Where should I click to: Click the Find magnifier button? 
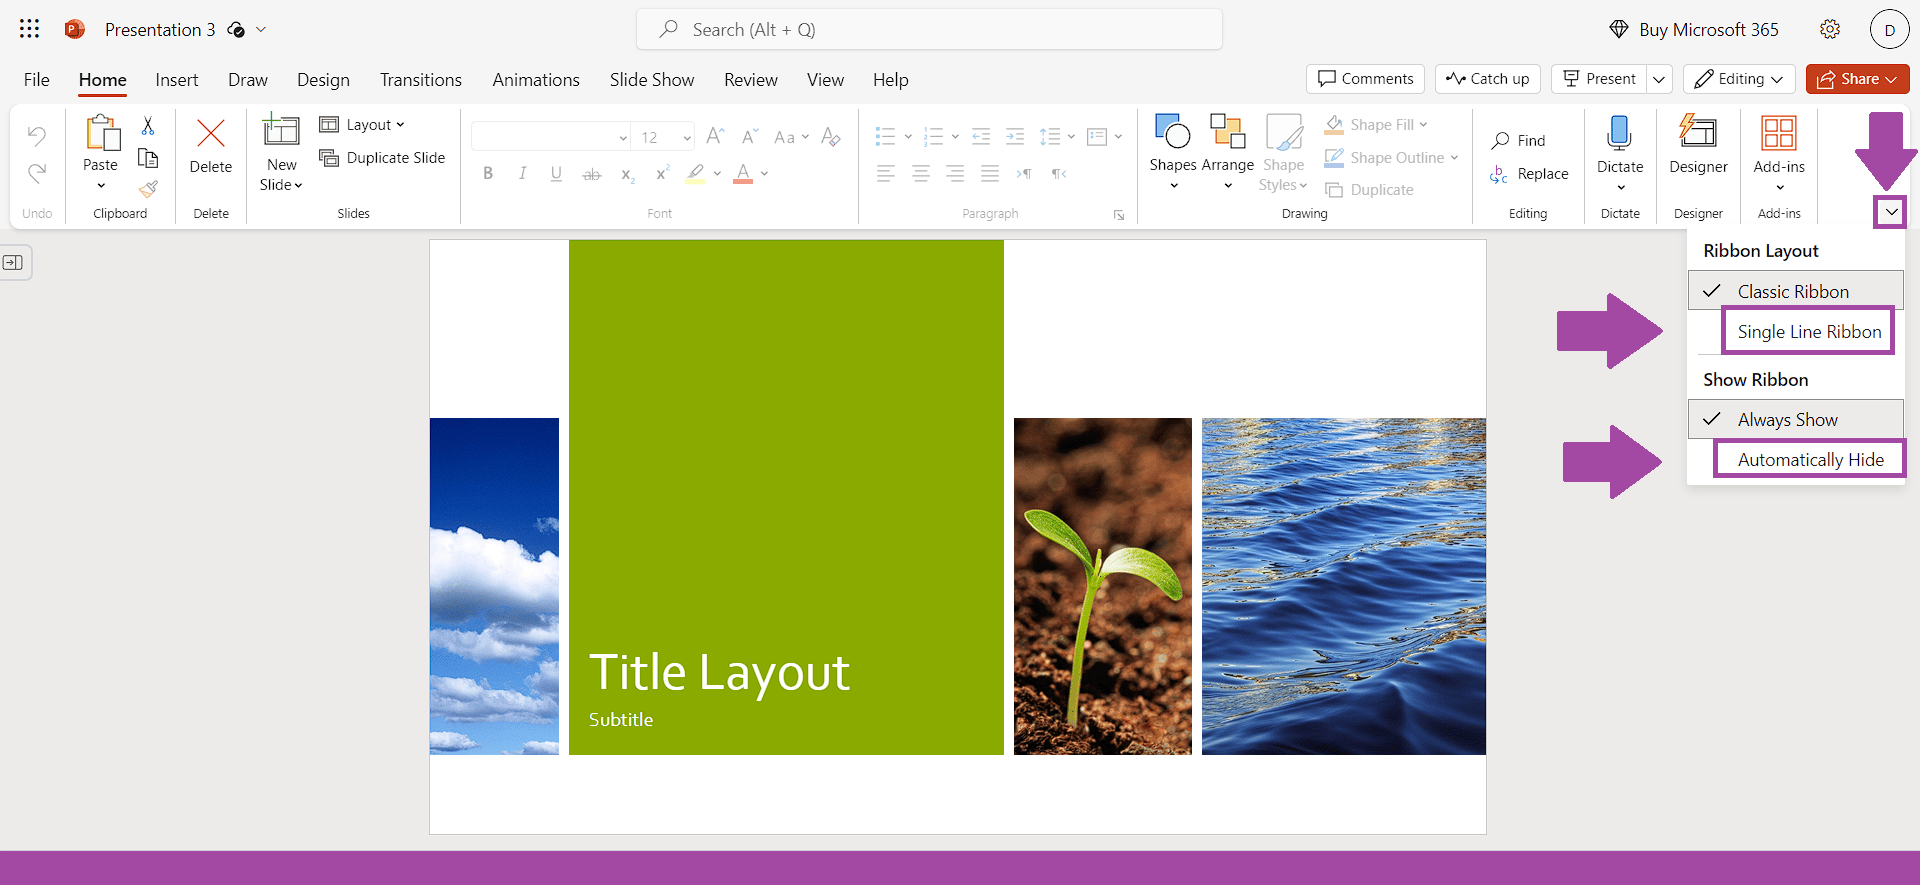(x=1518, y=141)
